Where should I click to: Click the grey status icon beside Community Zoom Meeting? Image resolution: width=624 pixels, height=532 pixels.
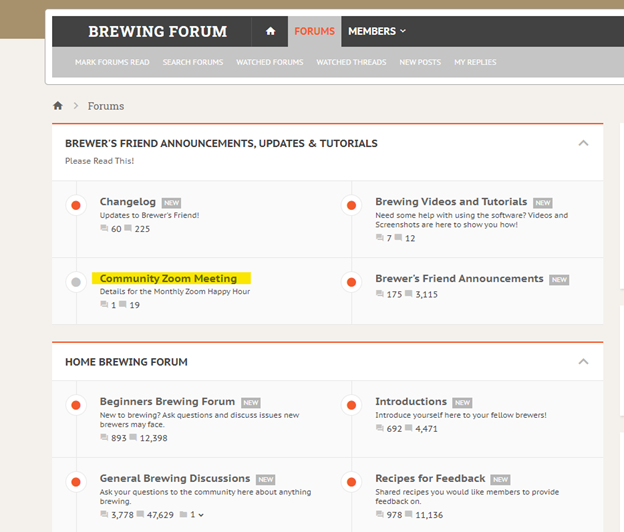point(75,283)
